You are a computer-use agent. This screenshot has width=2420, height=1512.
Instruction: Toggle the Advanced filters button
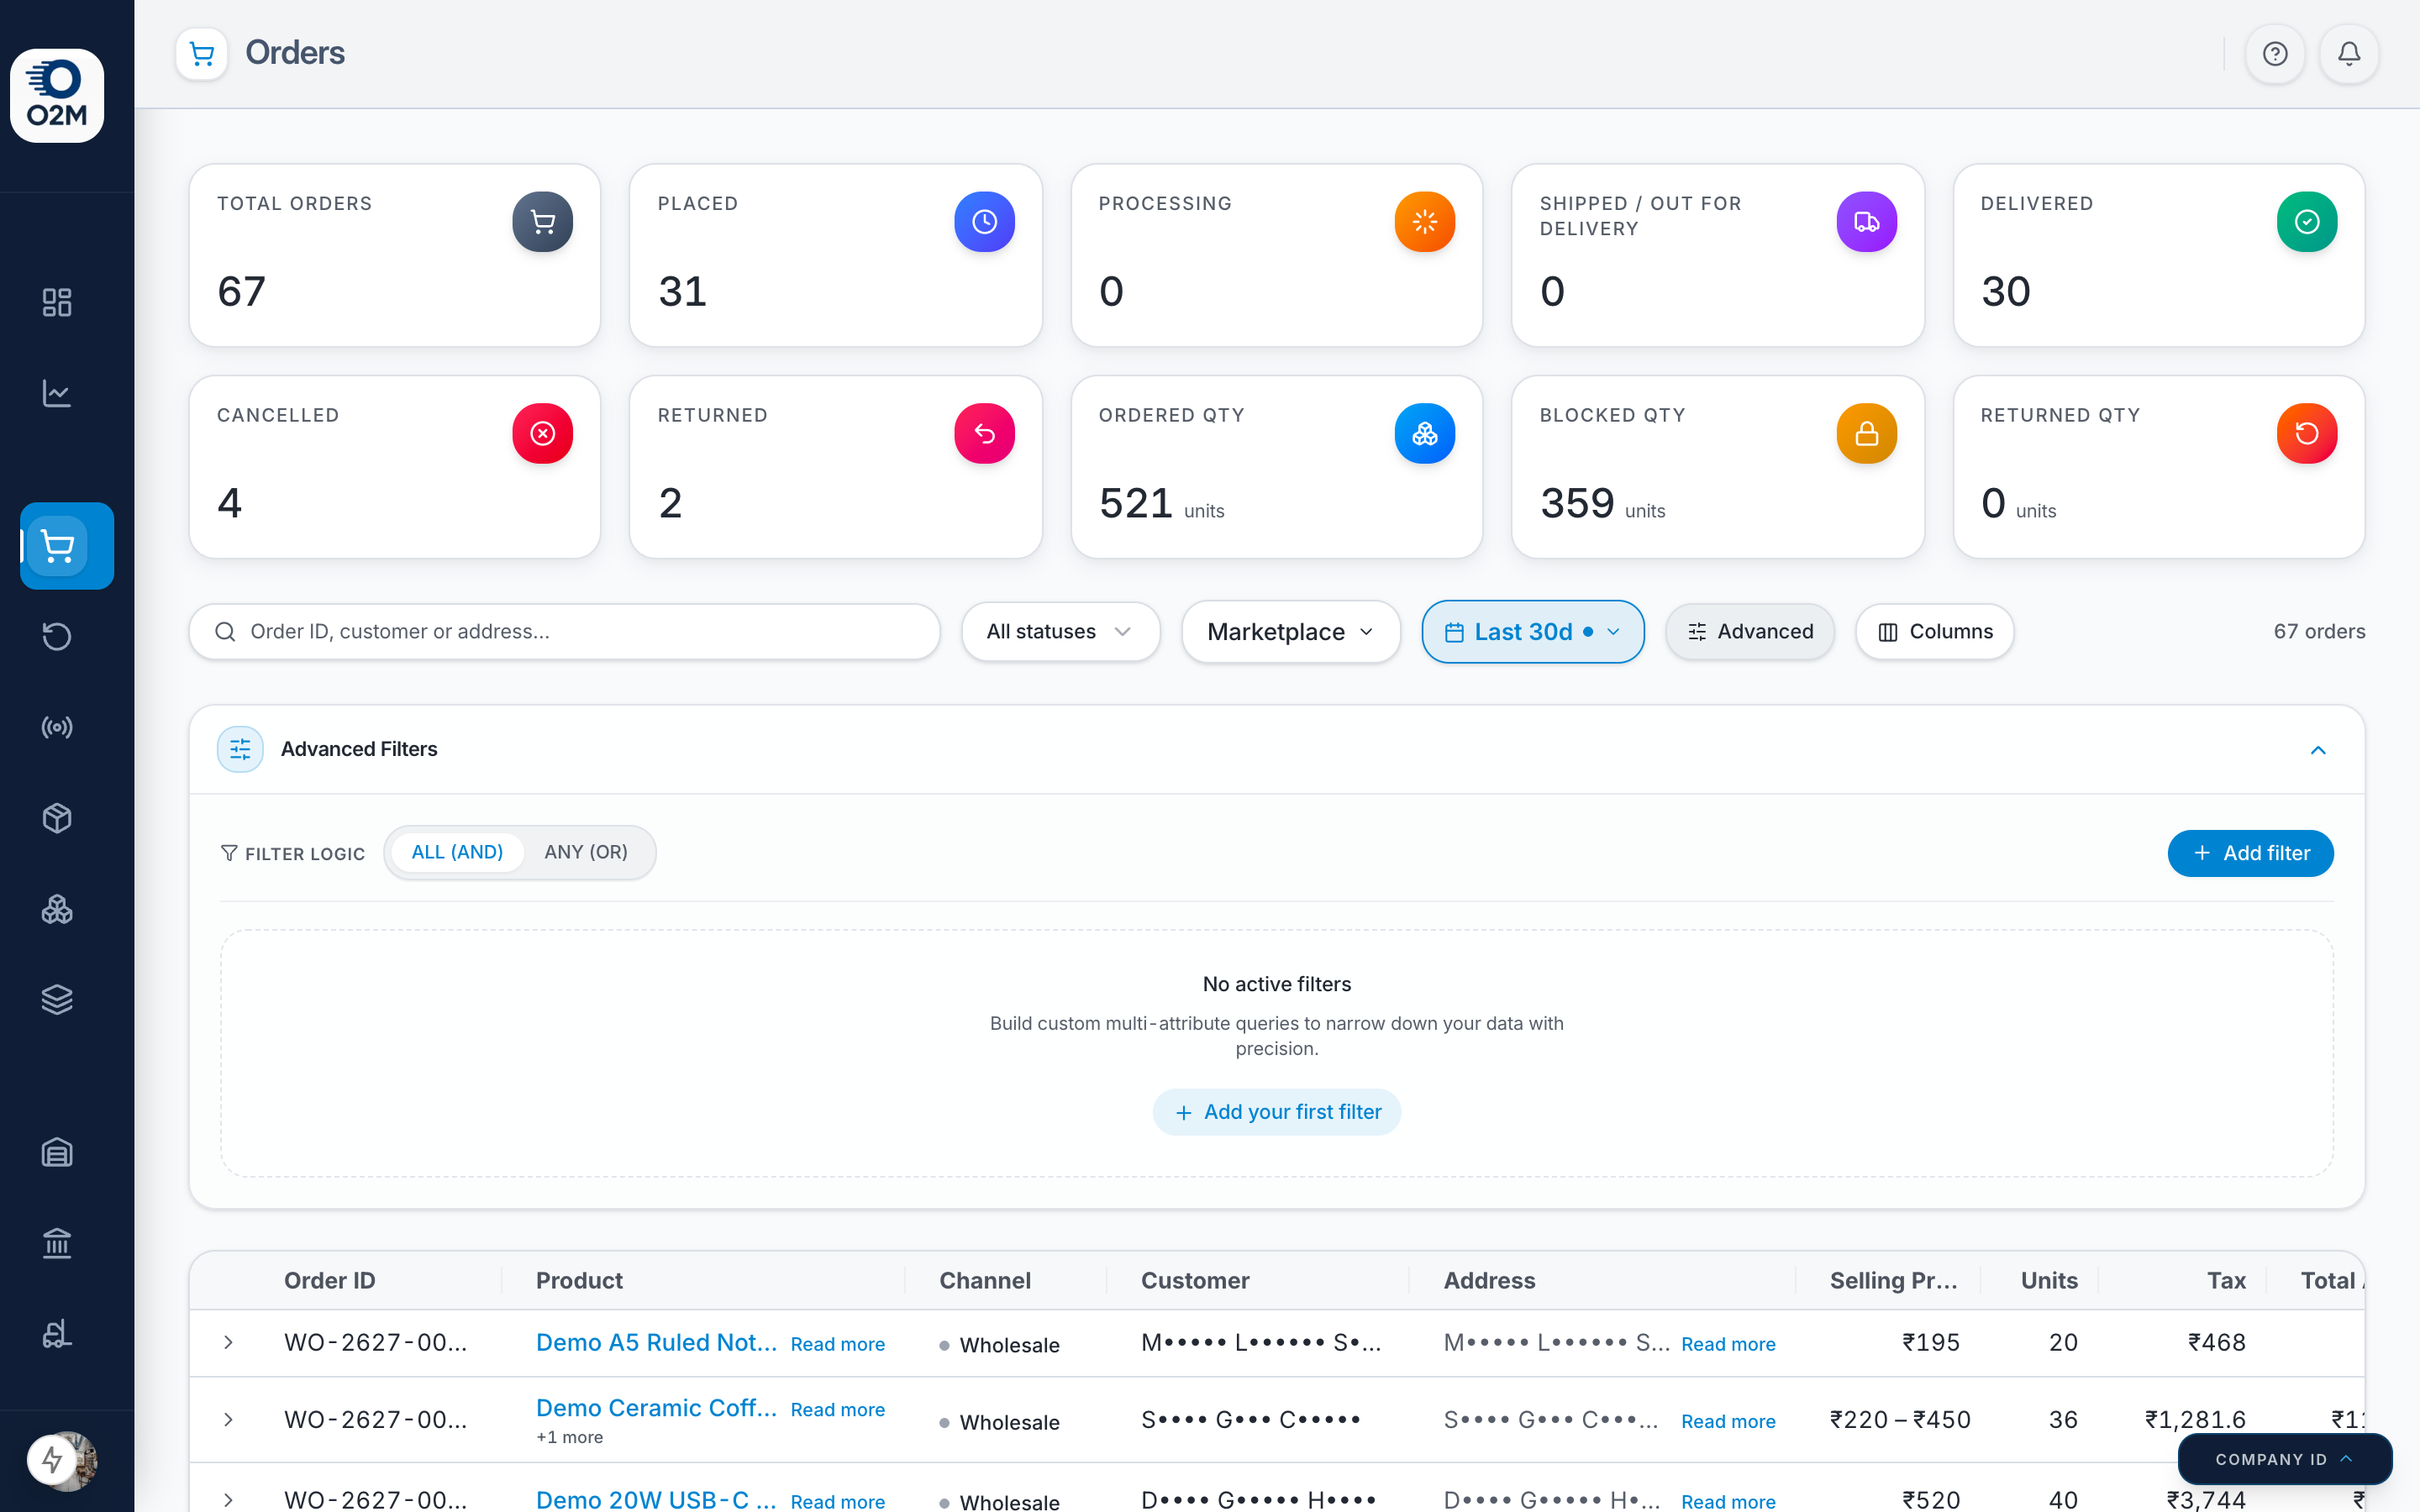(1750, 631)
